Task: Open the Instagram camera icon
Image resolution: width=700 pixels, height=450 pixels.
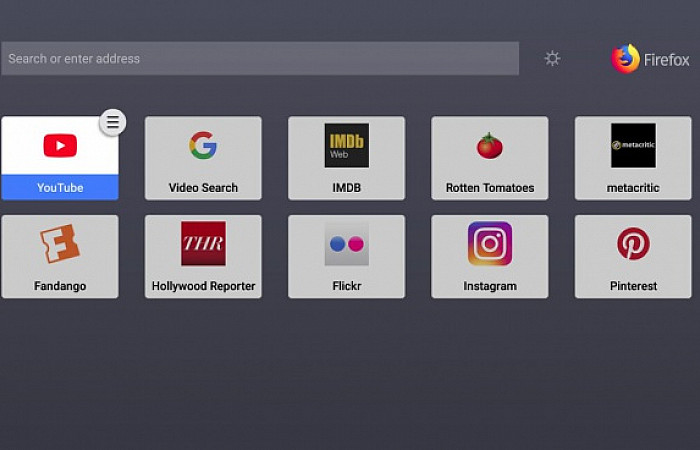Action: tap(489, 244)
